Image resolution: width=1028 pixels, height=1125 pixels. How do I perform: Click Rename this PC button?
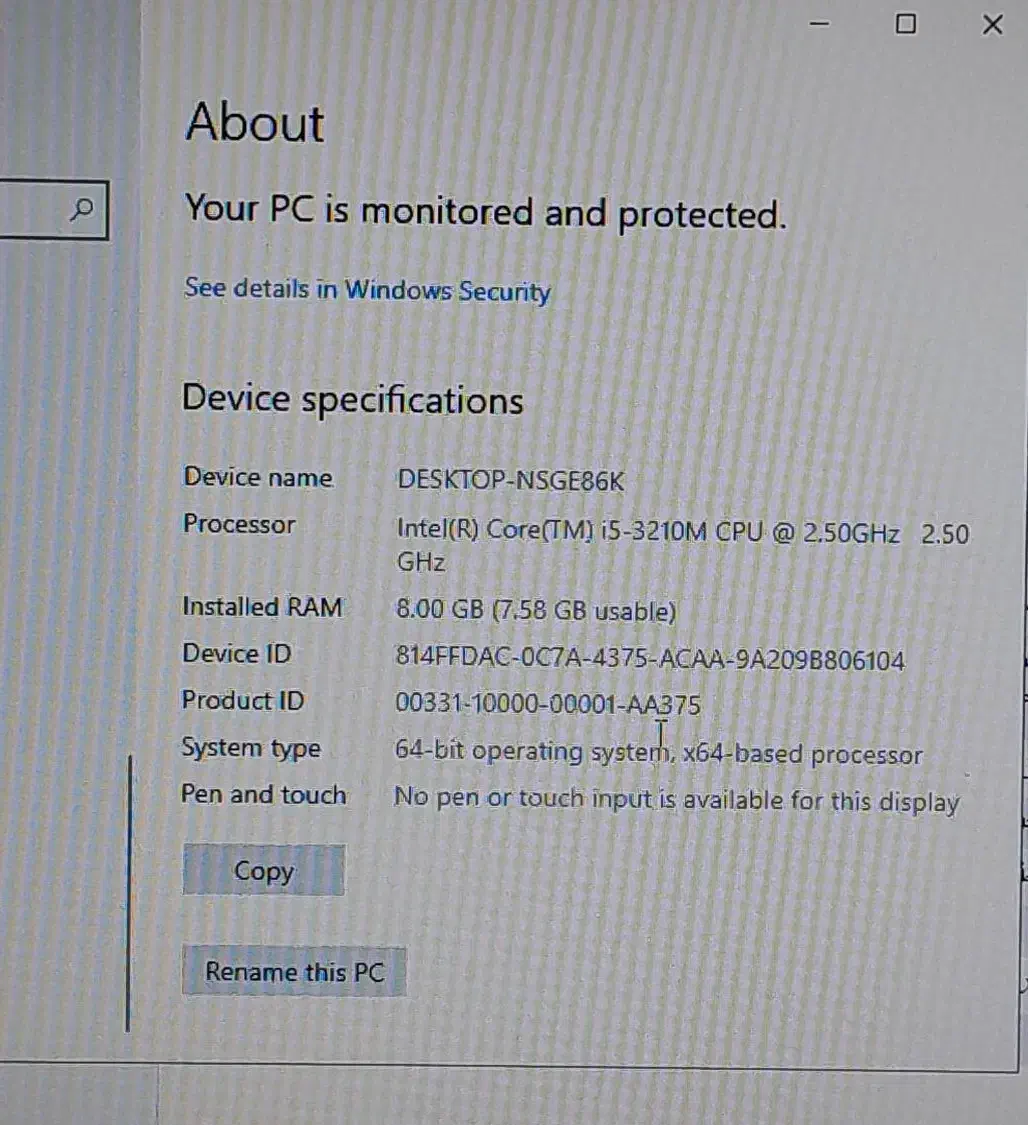point(294,971)
